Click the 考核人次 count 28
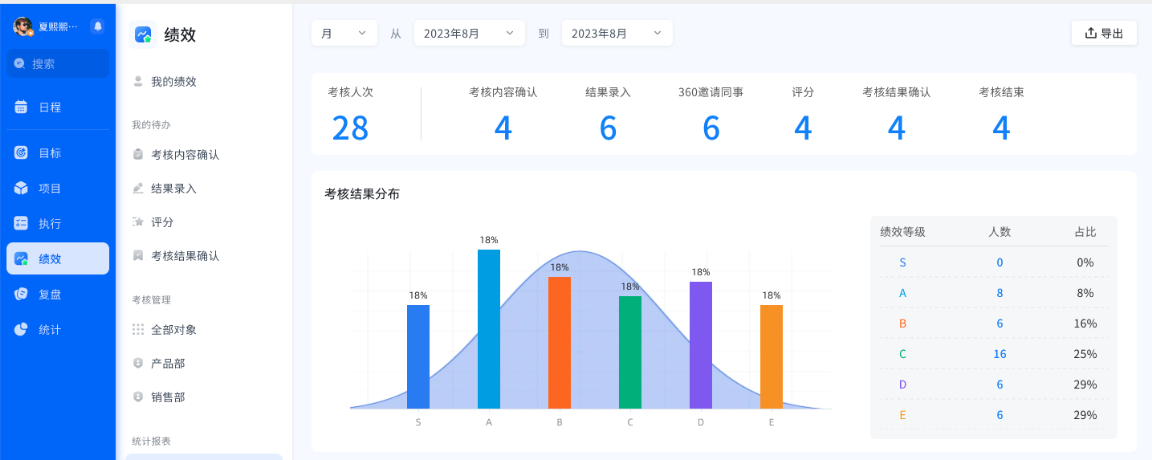The width and height of the screenshot is (1152, 460). pos(350,127)
